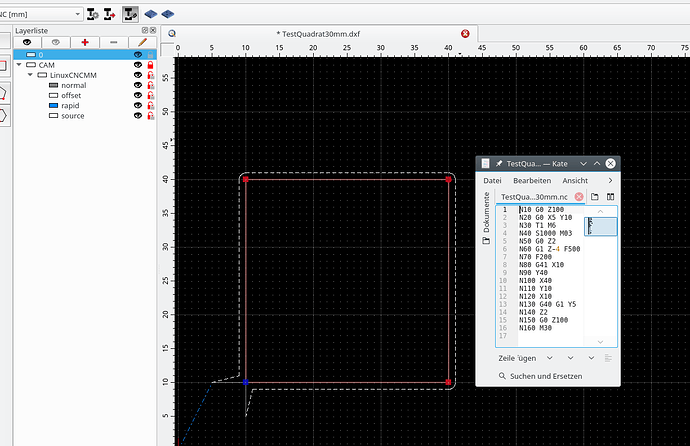Click the add layer plus icon
The width and height of the screenshot is (690, 446).
pos(84,43)
